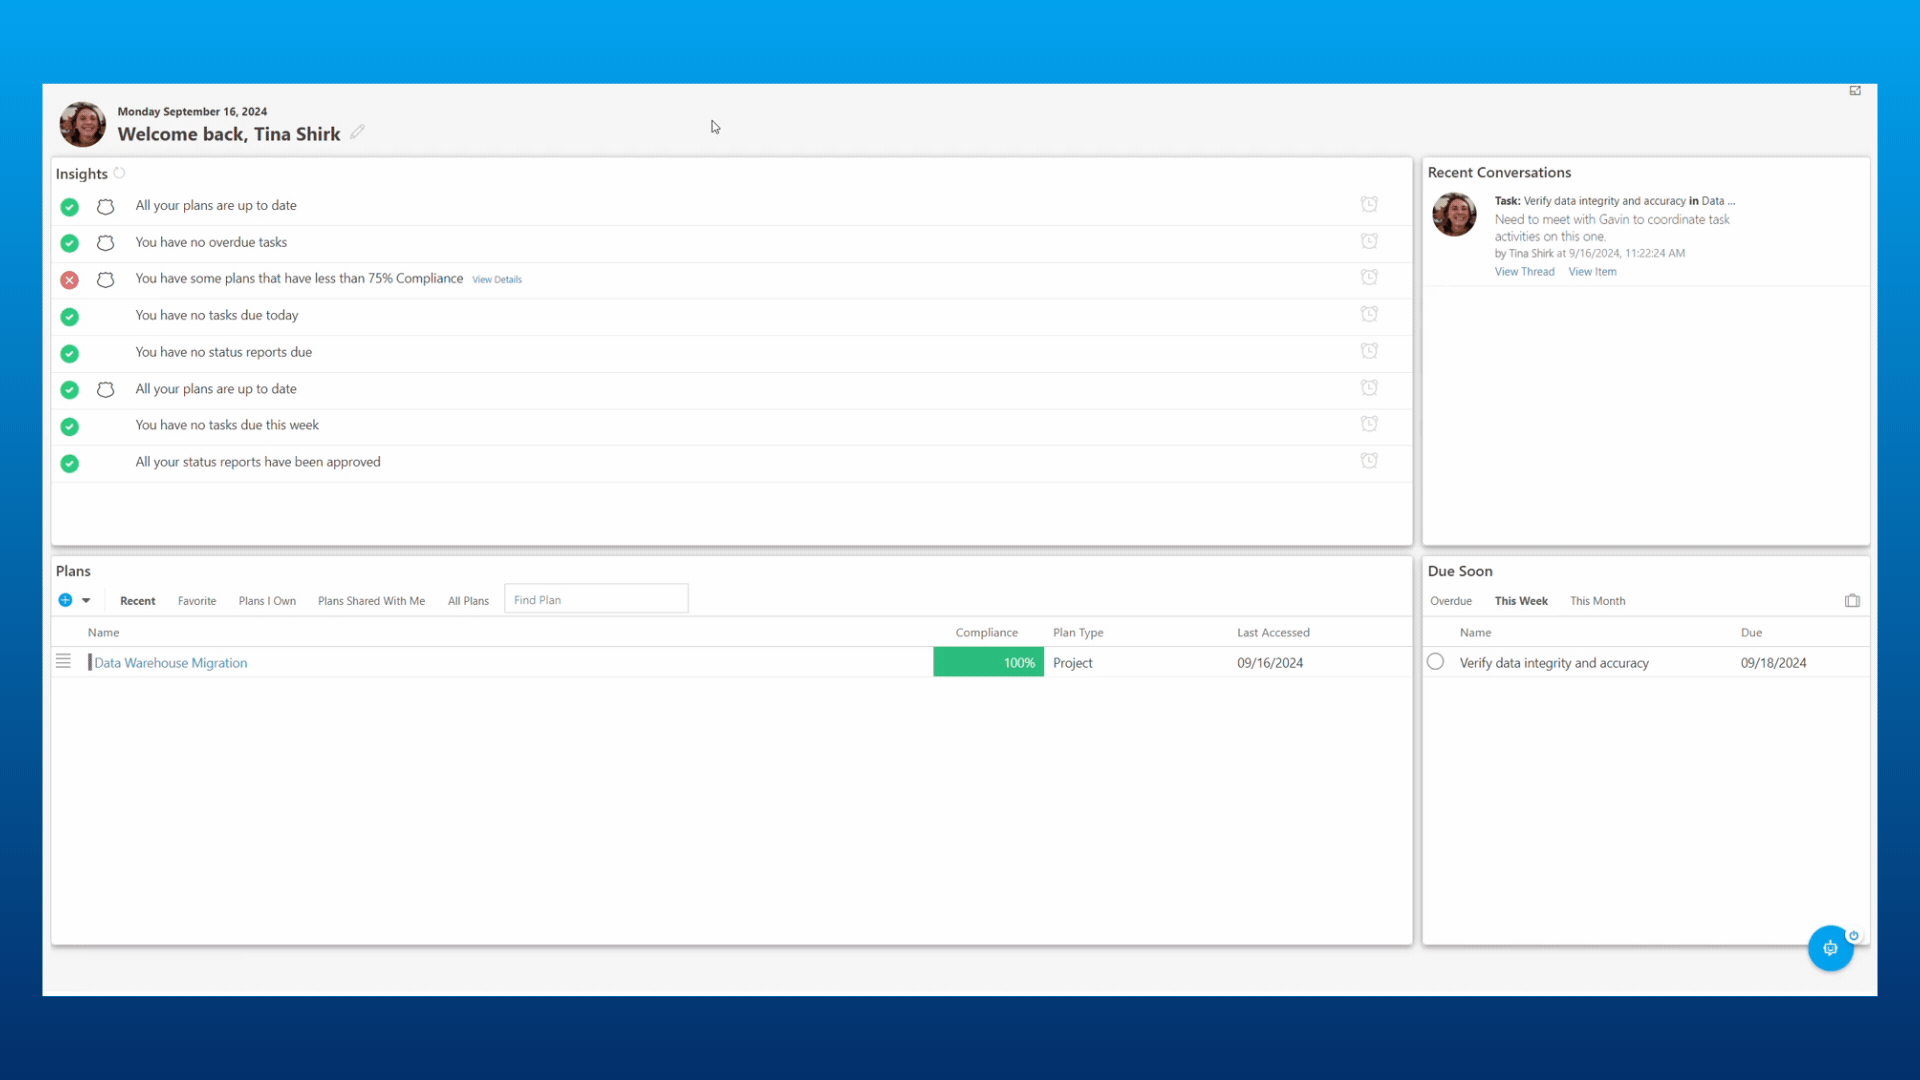Click the 09/18/2024 due date cell
Screen dimensions: 1920x1080
pos(1773,663)
